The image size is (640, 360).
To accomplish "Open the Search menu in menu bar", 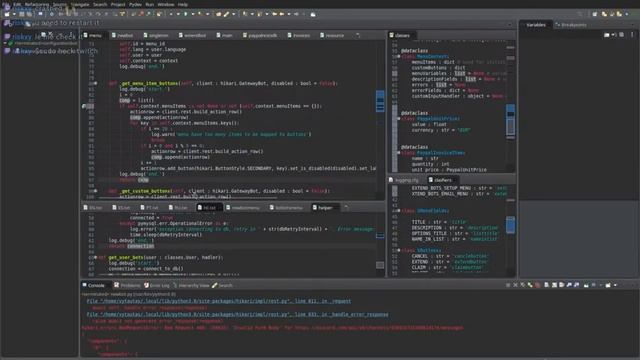I will point(100,4).
